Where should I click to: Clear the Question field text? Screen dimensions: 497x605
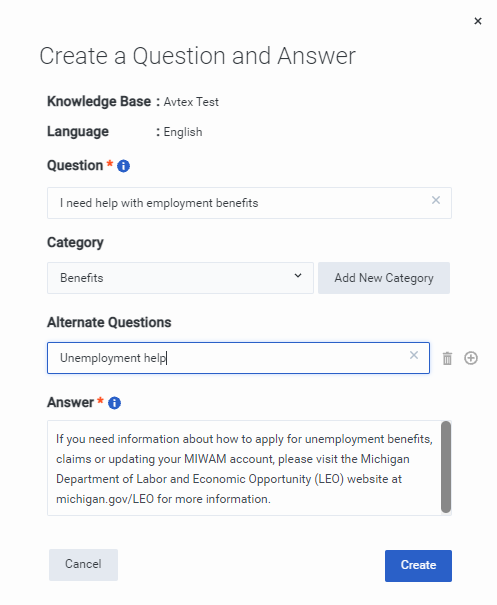coord(436,200)
